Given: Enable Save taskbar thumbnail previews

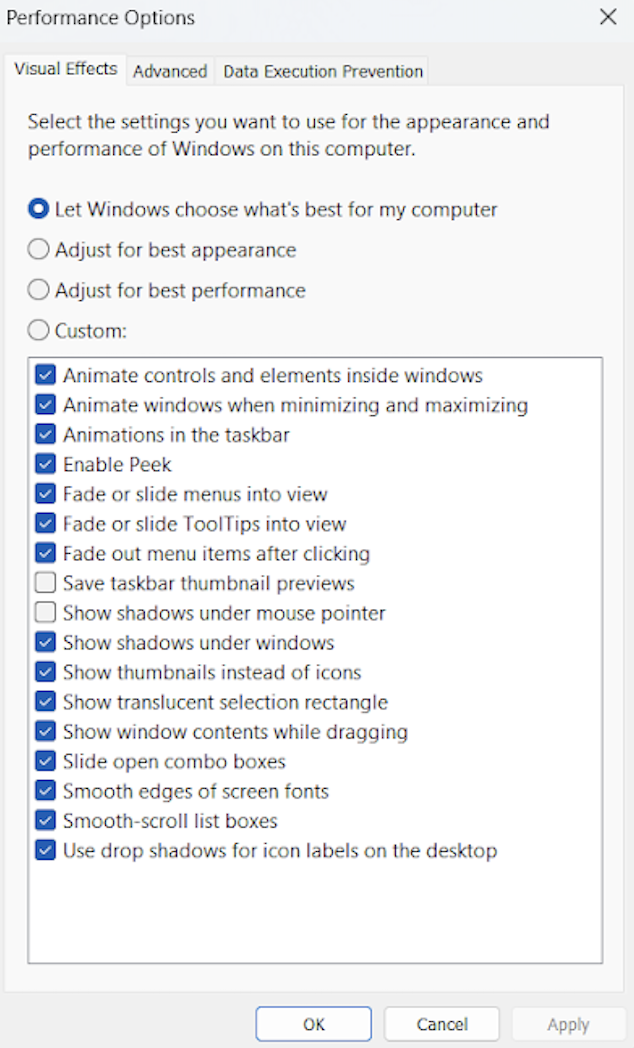Looking at the screenshot, I should pyautogui.click(x=45, y=583).
